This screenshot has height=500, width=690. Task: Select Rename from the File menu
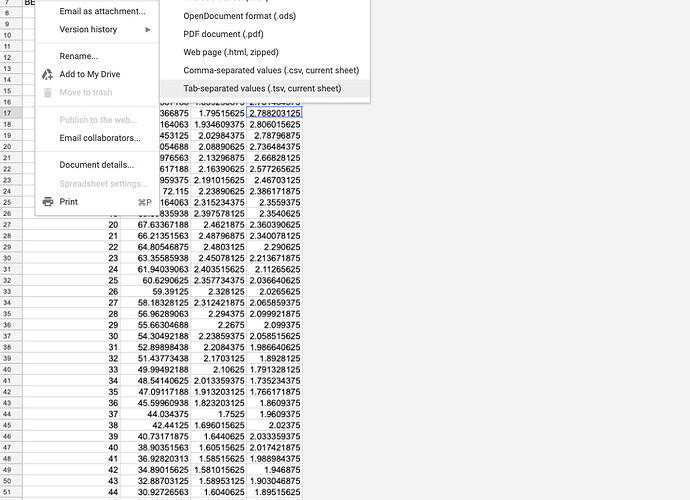coord(79,56)
